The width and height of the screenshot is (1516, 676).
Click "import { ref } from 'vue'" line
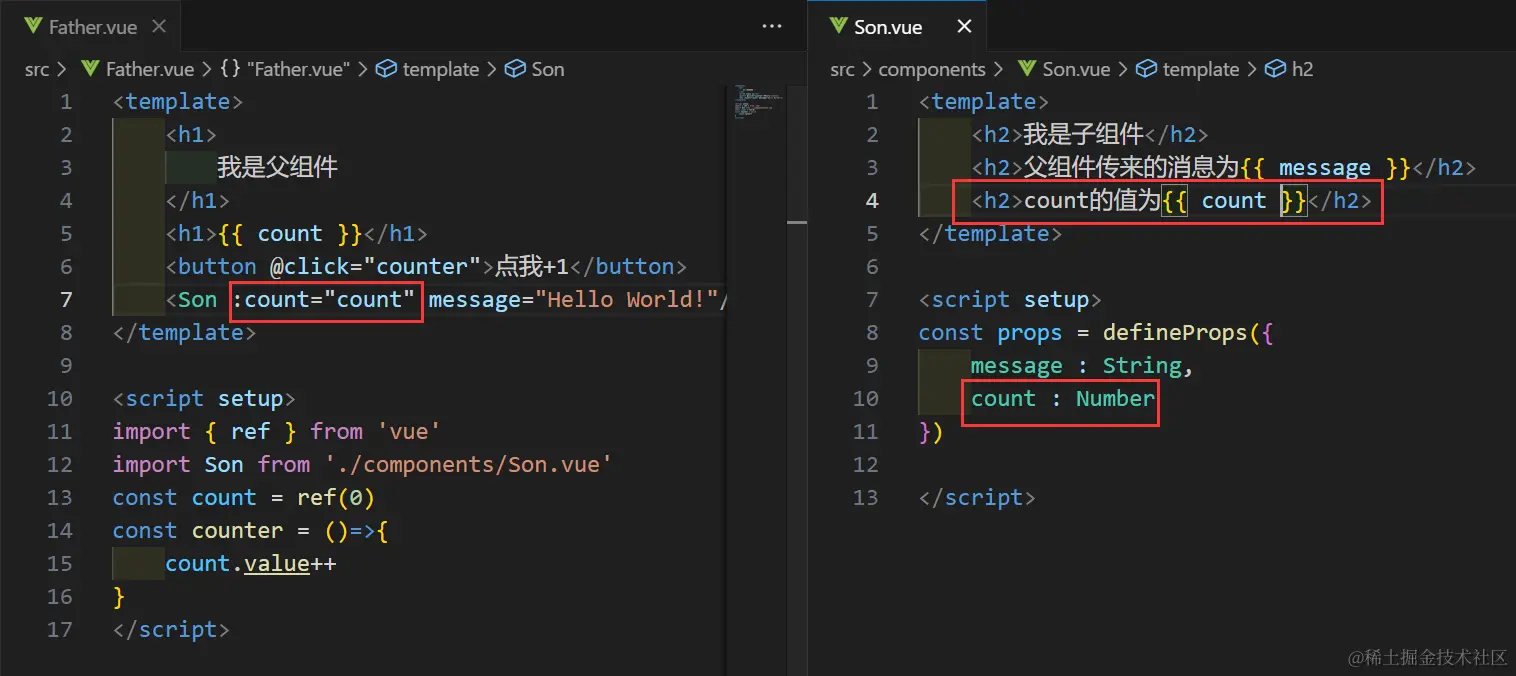tap(277, 431)
